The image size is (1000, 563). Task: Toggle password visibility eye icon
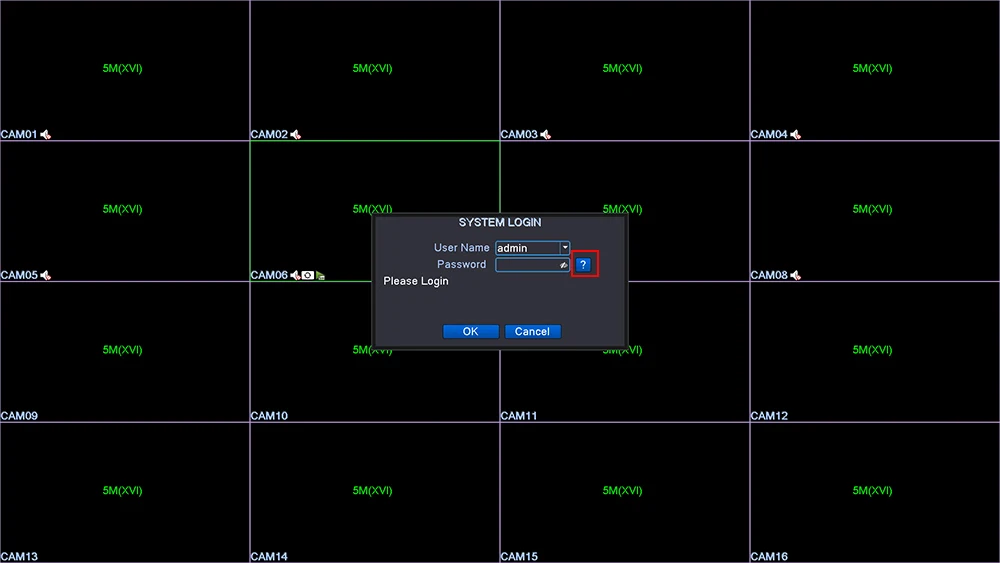click(563, 265)
